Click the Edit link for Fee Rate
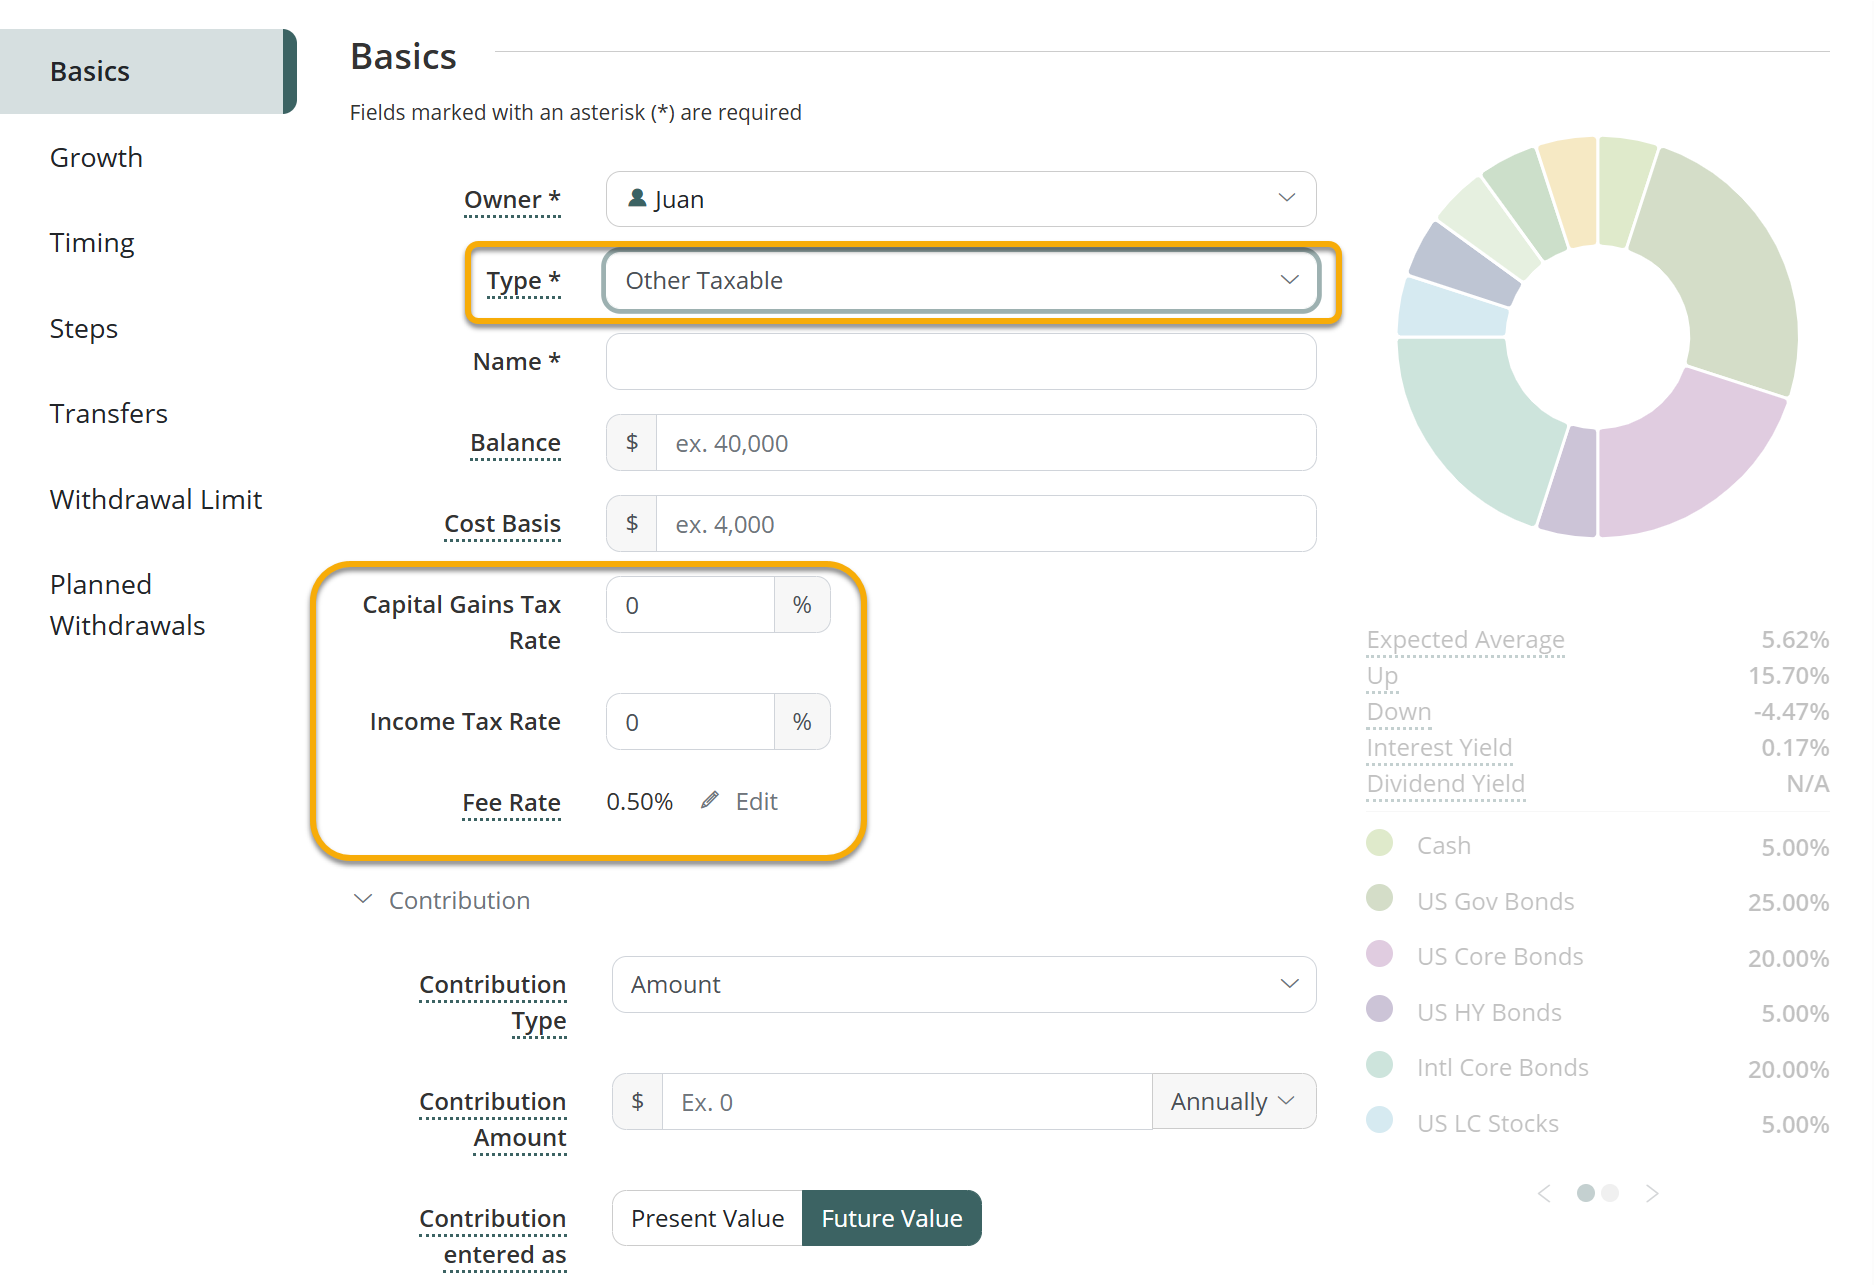 click(756, 802)
